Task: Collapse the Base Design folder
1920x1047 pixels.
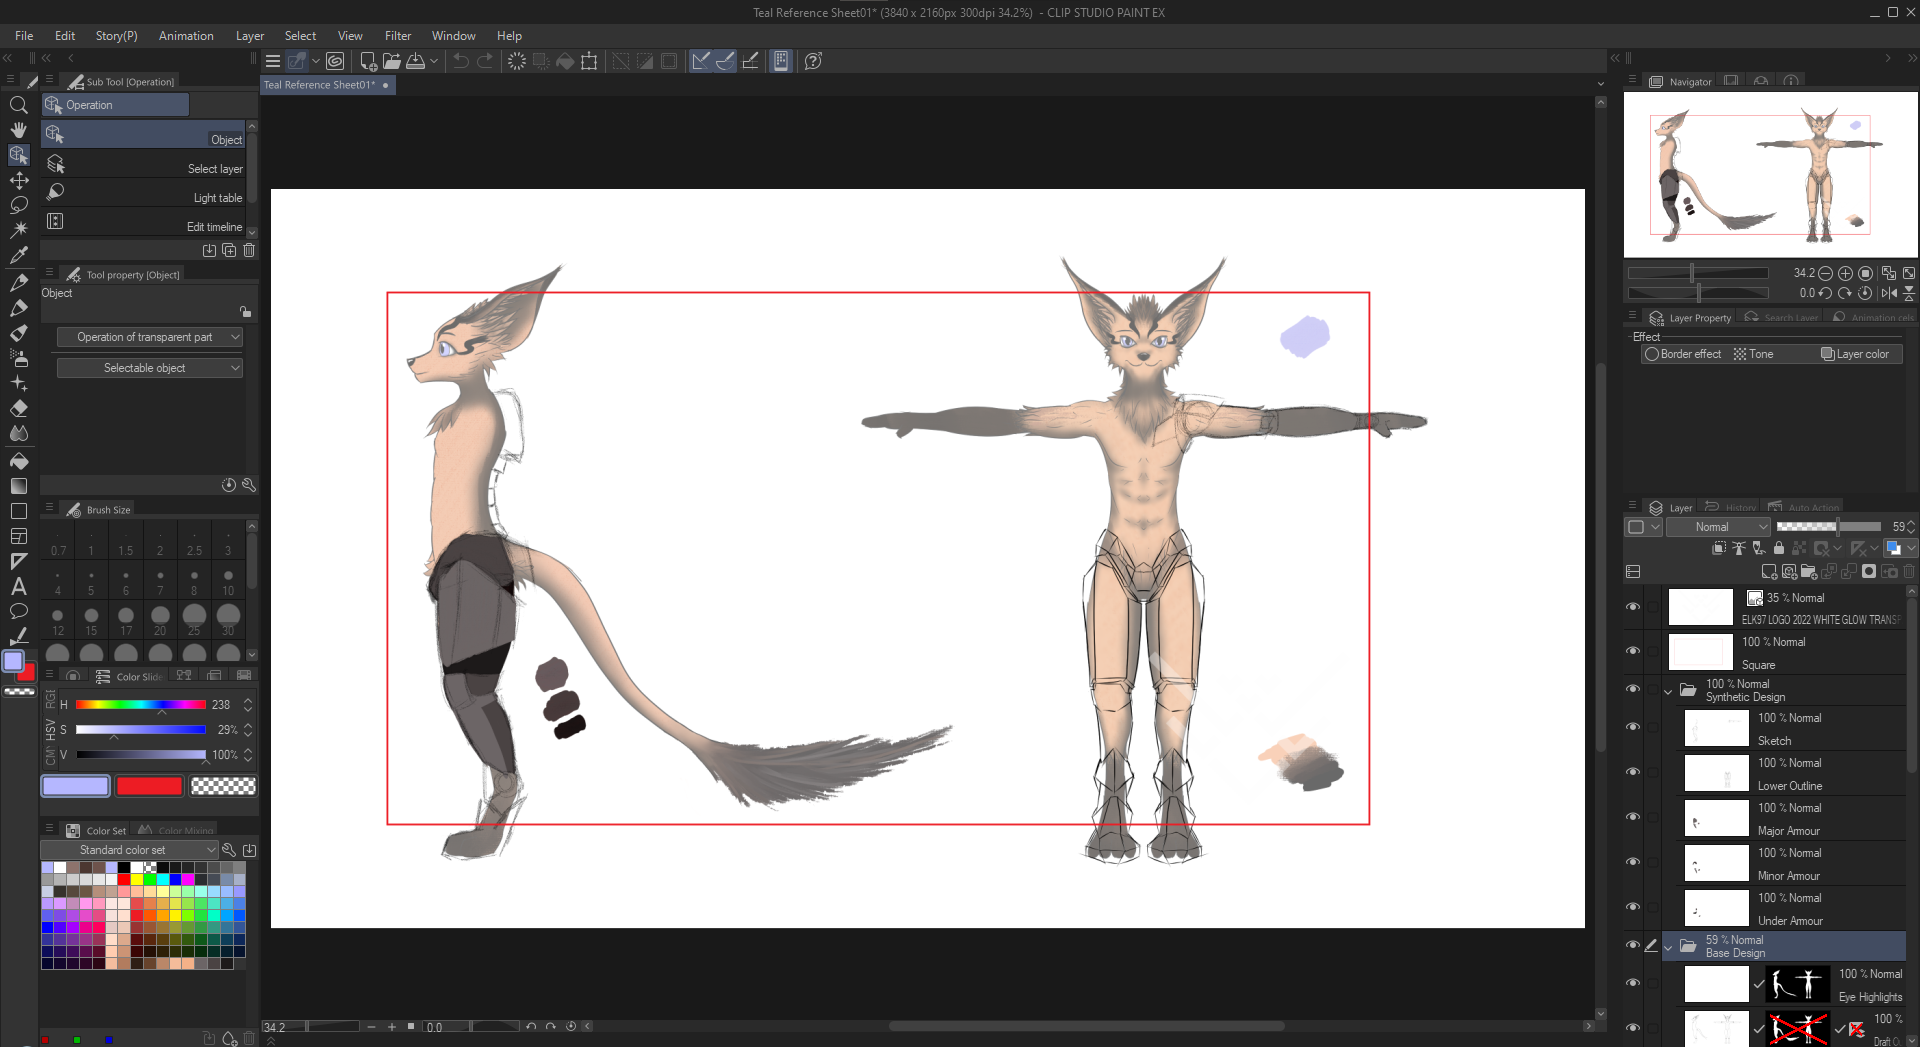Action: point(1668,947)
